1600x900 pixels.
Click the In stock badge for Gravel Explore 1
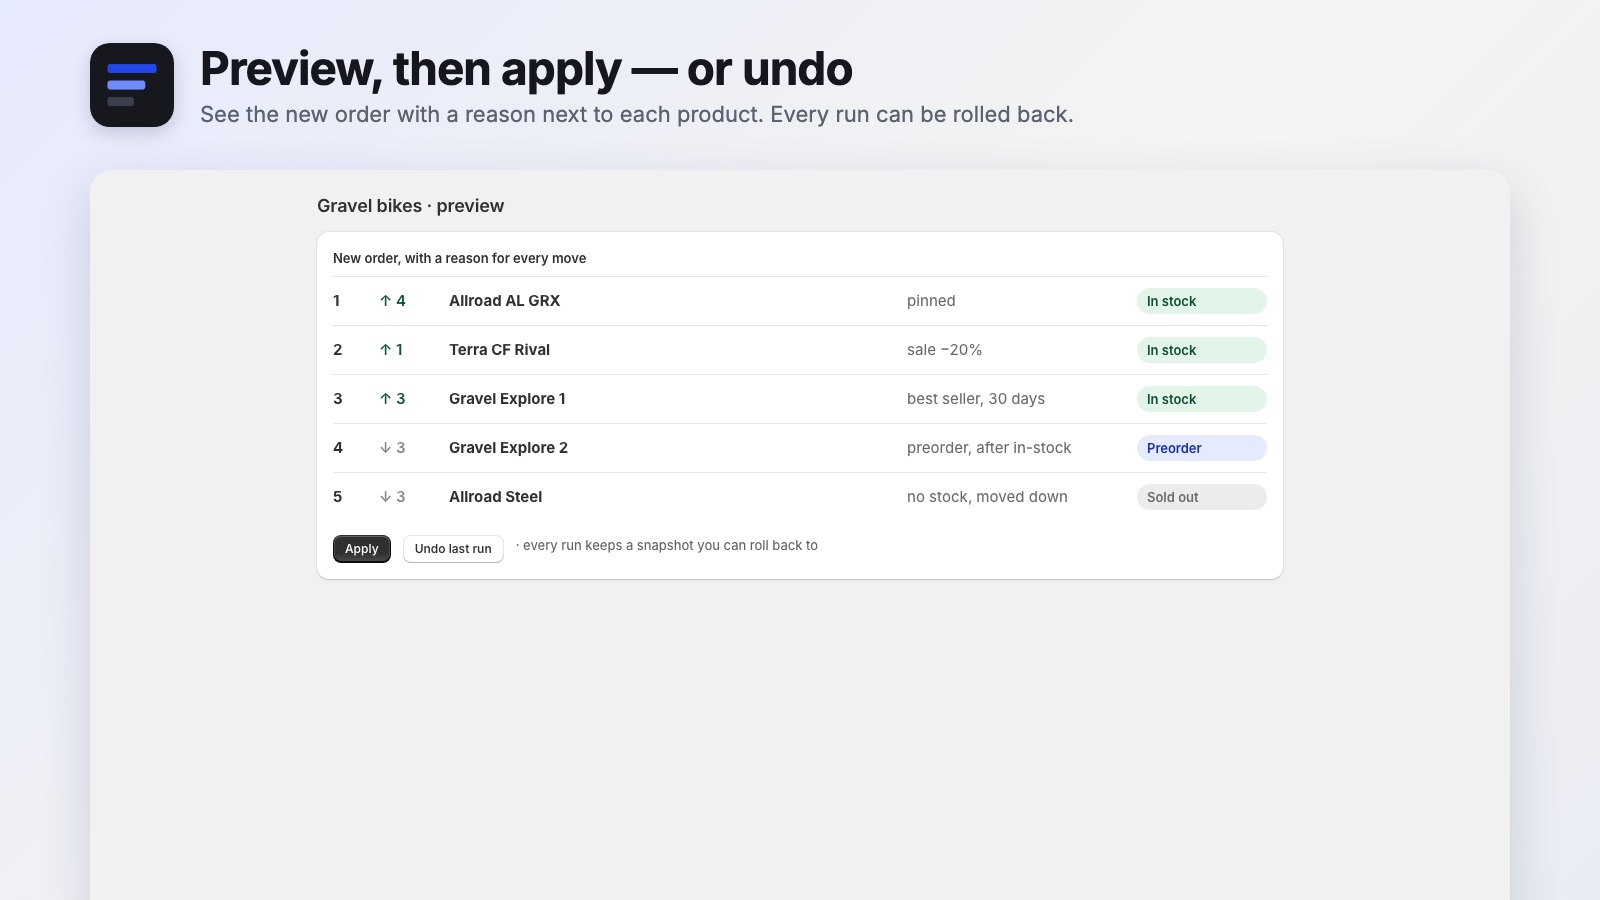(1202, 399)
